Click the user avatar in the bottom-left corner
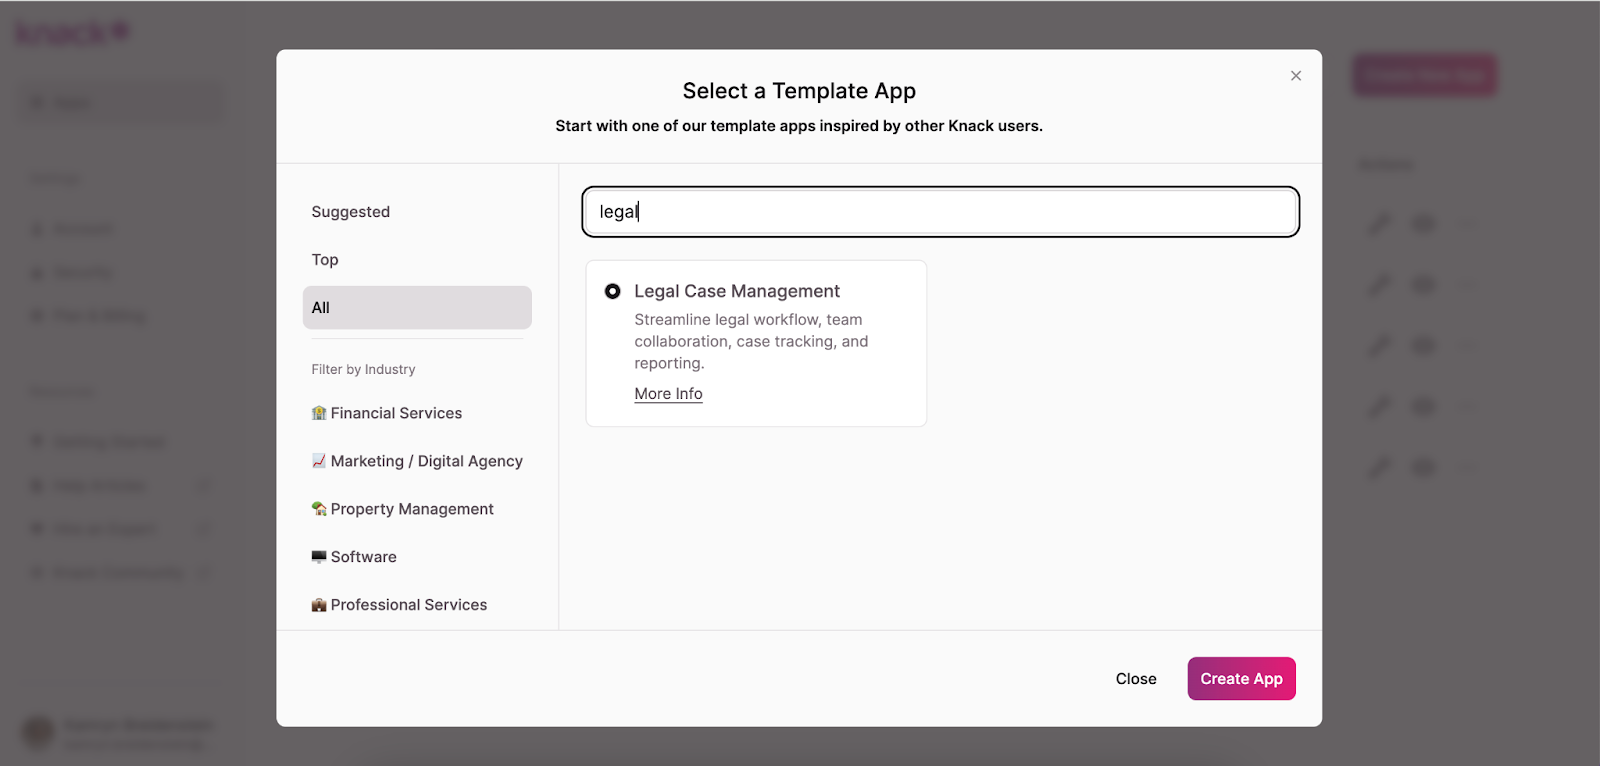Image resolution: width=1600 pixels, height=766 pixels. (38, 732)
